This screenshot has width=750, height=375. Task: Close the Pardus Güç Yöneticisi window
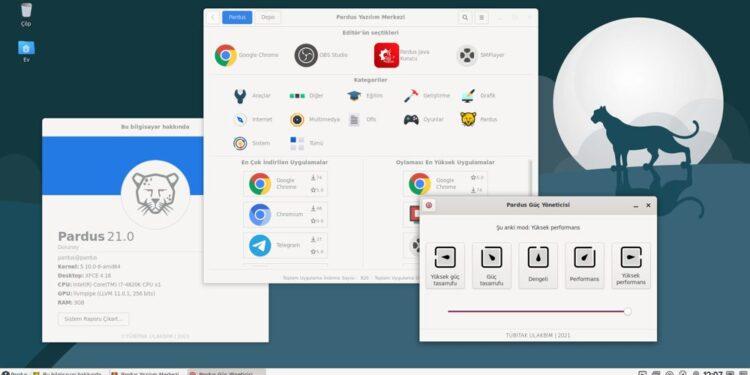[x=648, y=205]
